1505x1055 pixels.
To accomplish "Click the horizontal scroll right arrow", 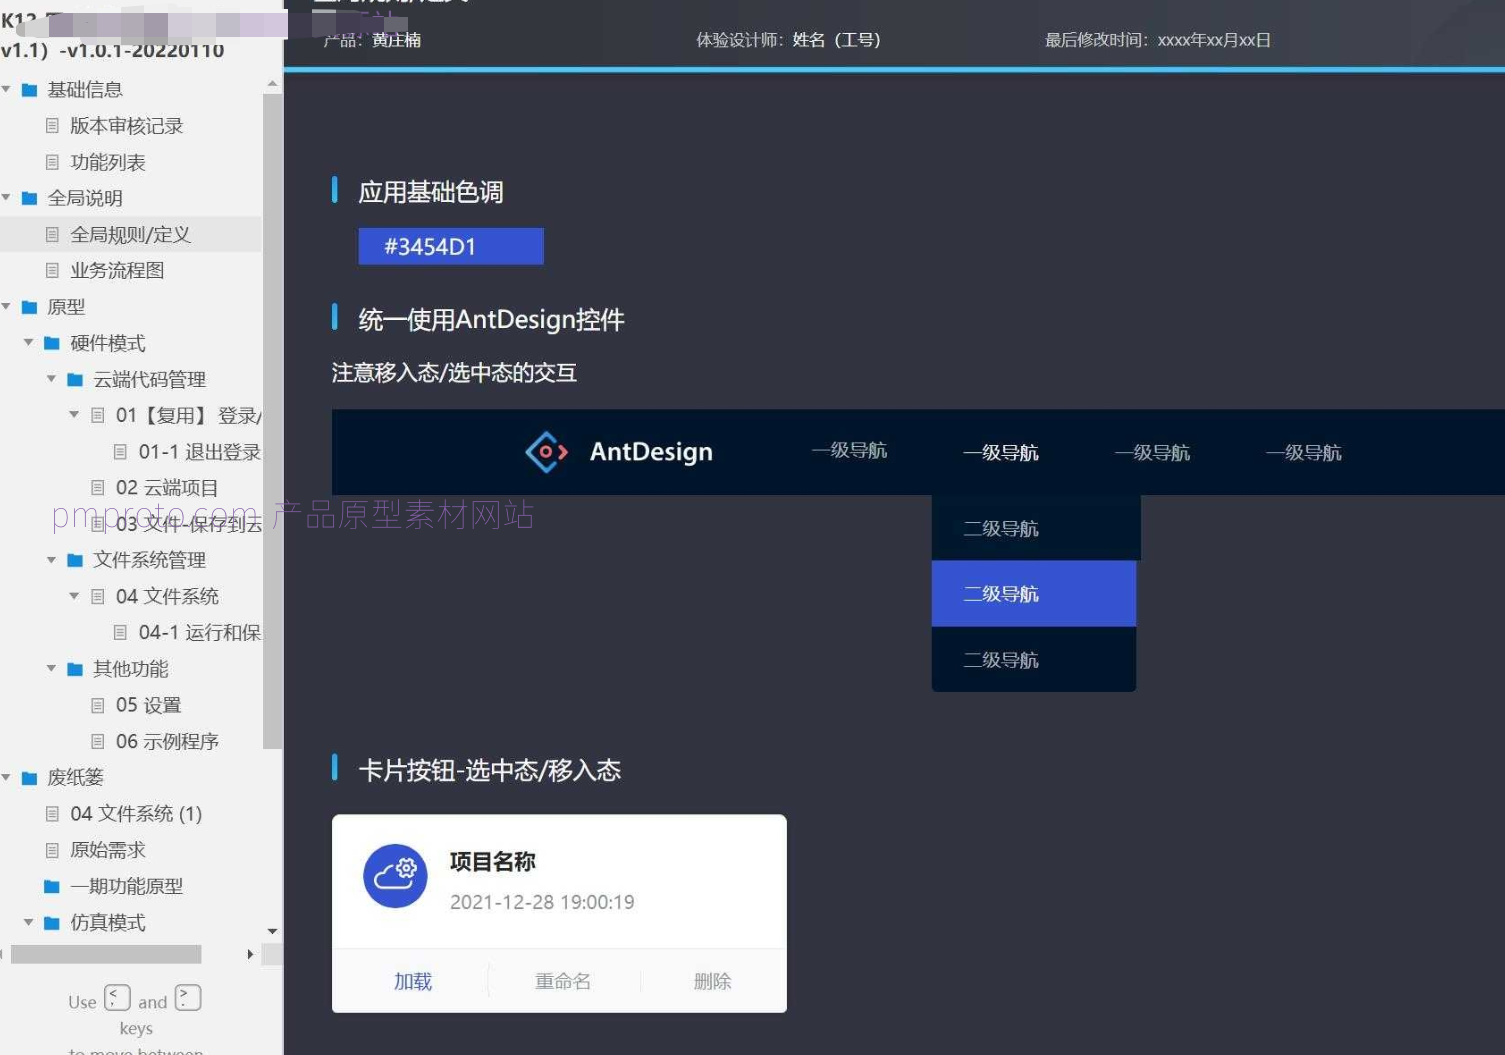I will (250, 955).
